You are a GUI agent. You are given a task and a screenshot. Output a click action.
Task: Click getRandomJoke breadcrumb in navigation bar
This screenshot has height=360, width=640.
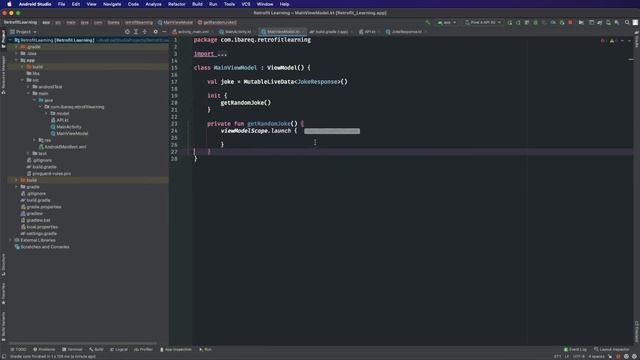[217, 22]
